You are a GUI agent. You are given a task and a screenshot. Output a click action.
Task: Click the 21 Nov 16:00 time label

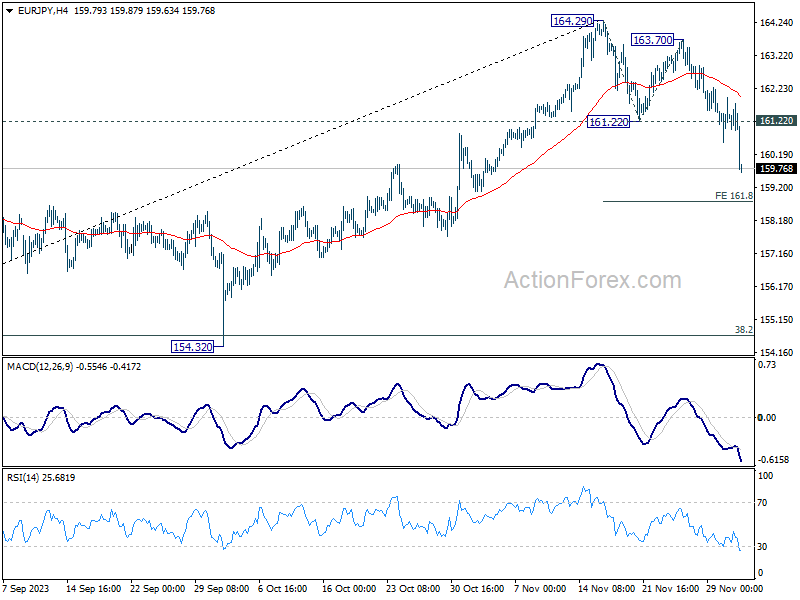(x=670, y=589)
